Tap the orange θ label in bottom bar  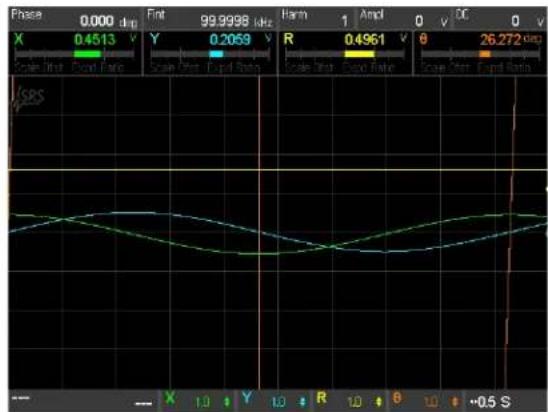click(397, 398)
